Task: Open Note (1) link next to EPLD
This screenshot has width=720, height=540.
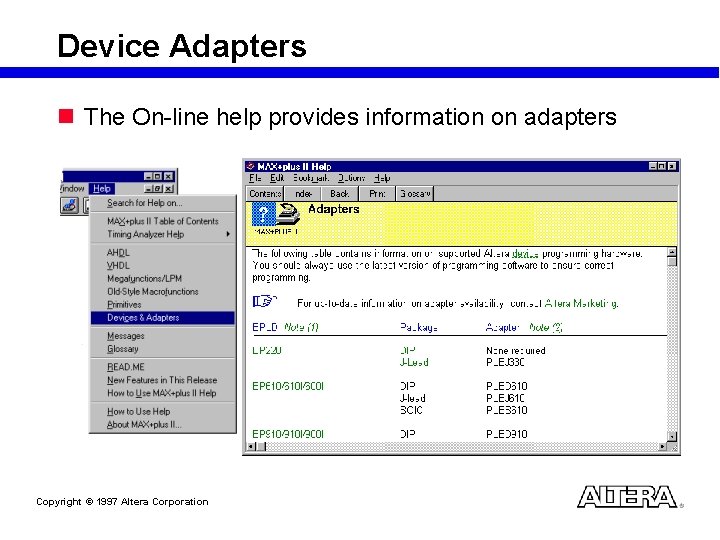Action: (301, 327)
